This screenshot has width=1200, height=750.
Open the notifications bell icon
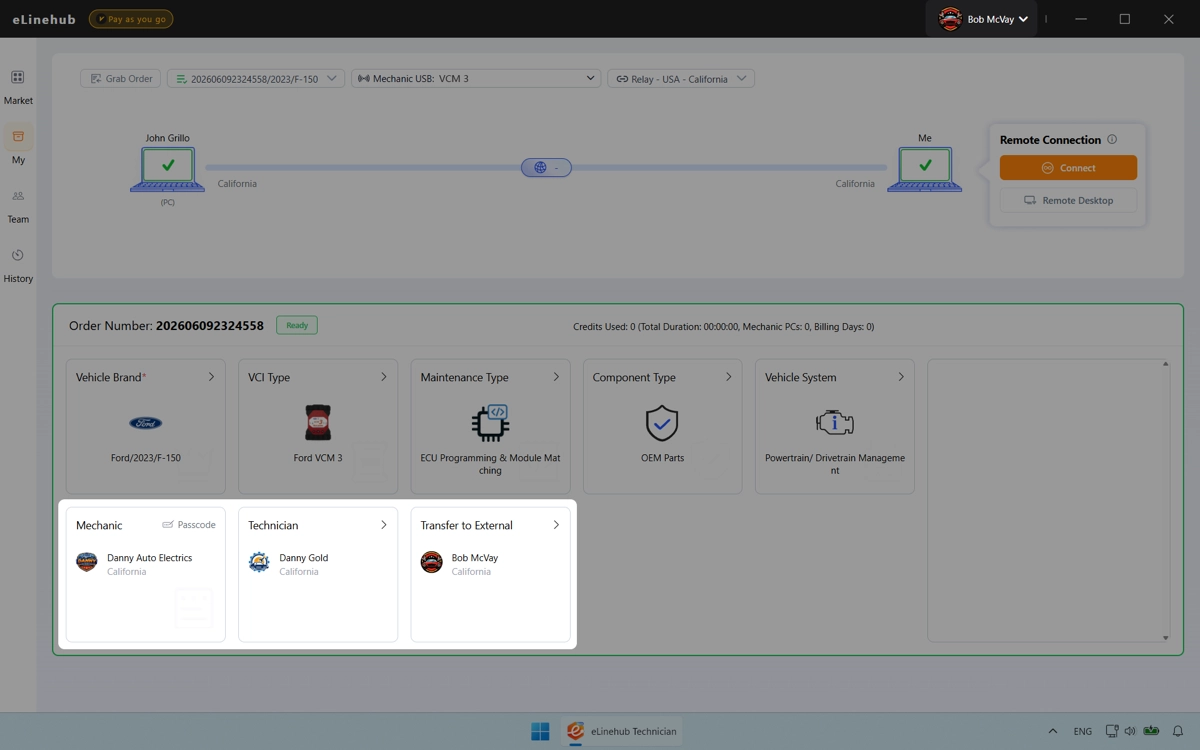pos(1178,731)
